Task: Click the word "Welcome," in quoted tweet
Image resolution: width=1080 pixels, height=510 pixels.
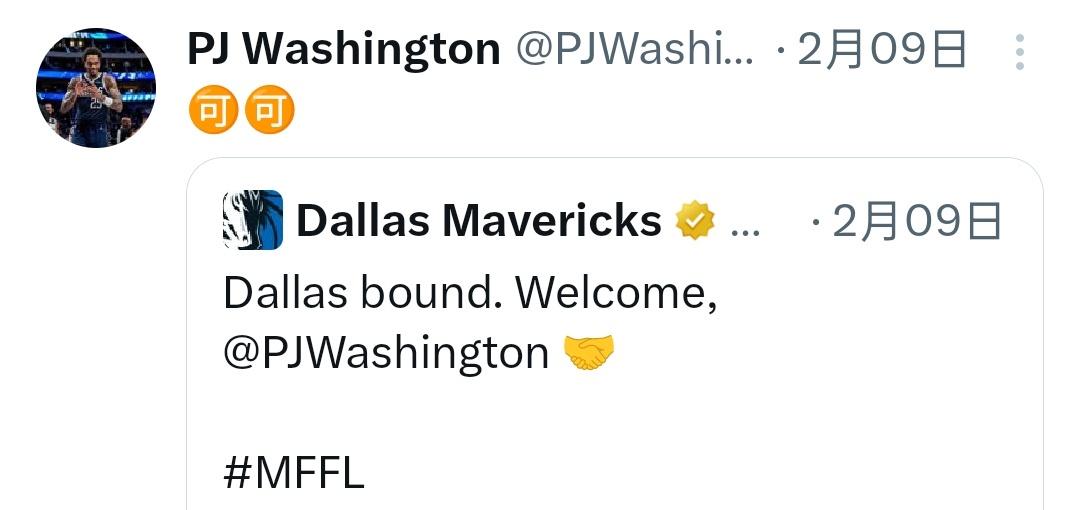Action: click(616, 294)
